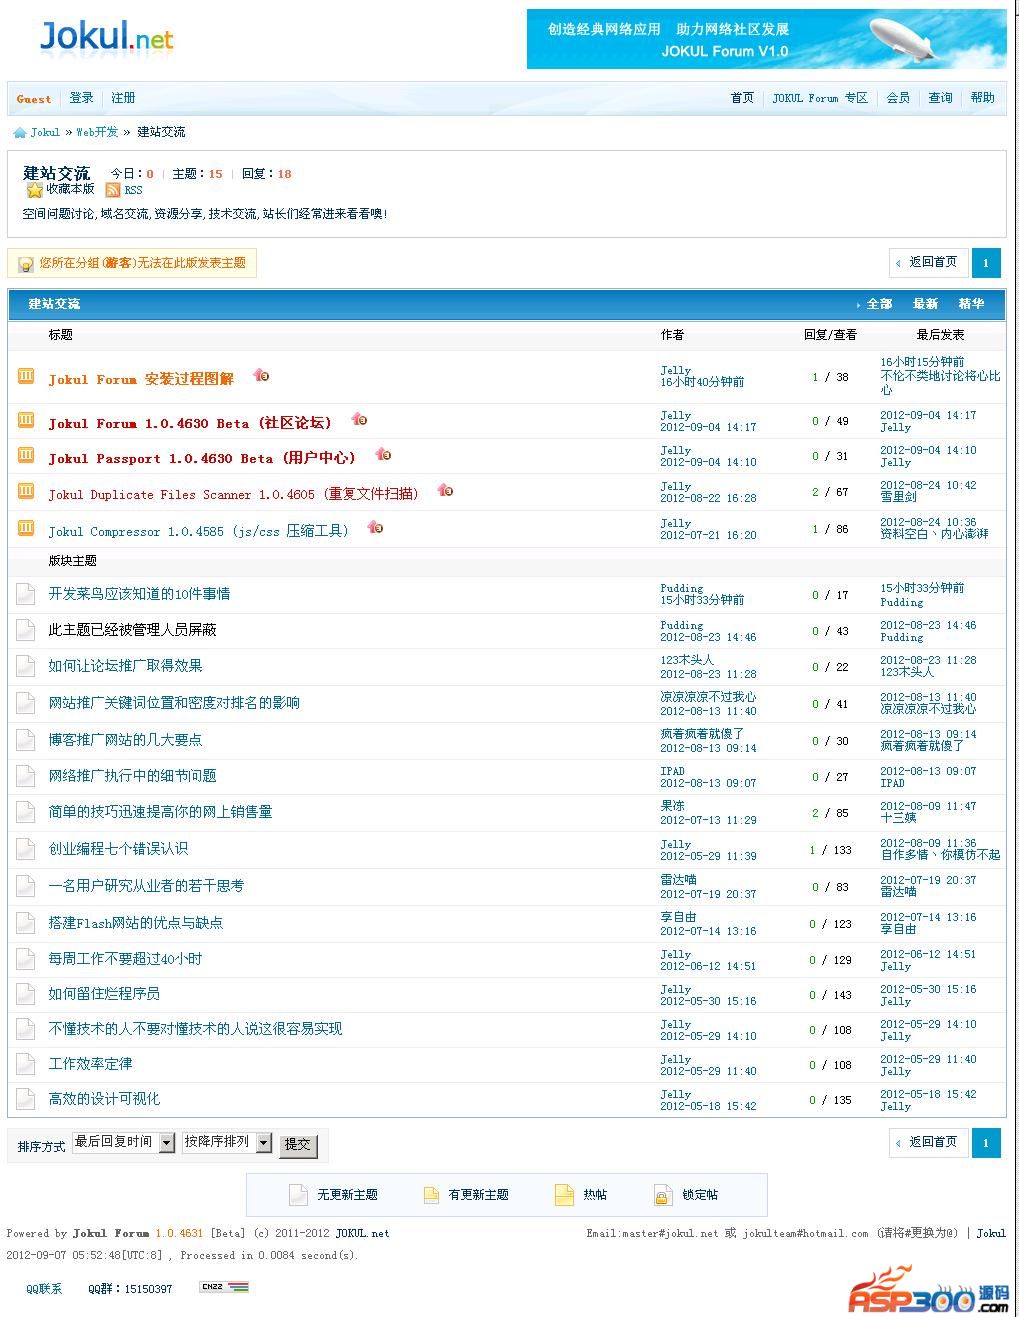Open thread Jokul Forum 安装过程图解
1019x1317 pixels.
(x=141, y=379)
